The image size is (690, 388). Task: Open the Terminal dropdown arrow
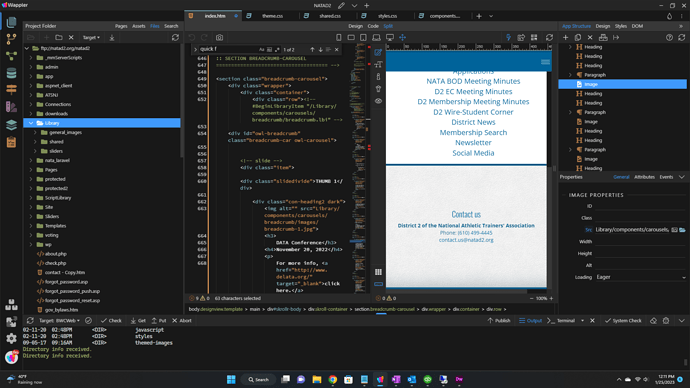tap(582, 321)
